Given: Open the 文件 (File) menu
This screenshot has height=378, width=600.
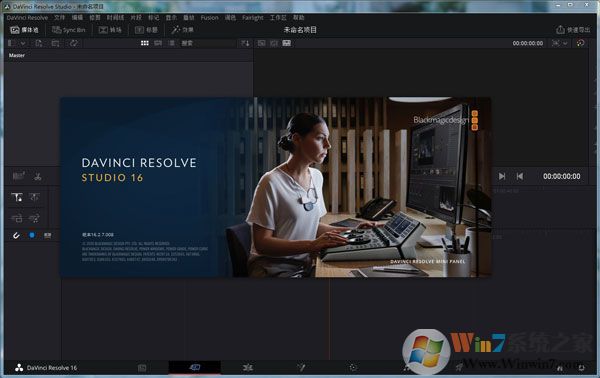Looking at the screenshot, I should (x=59, y=18).
